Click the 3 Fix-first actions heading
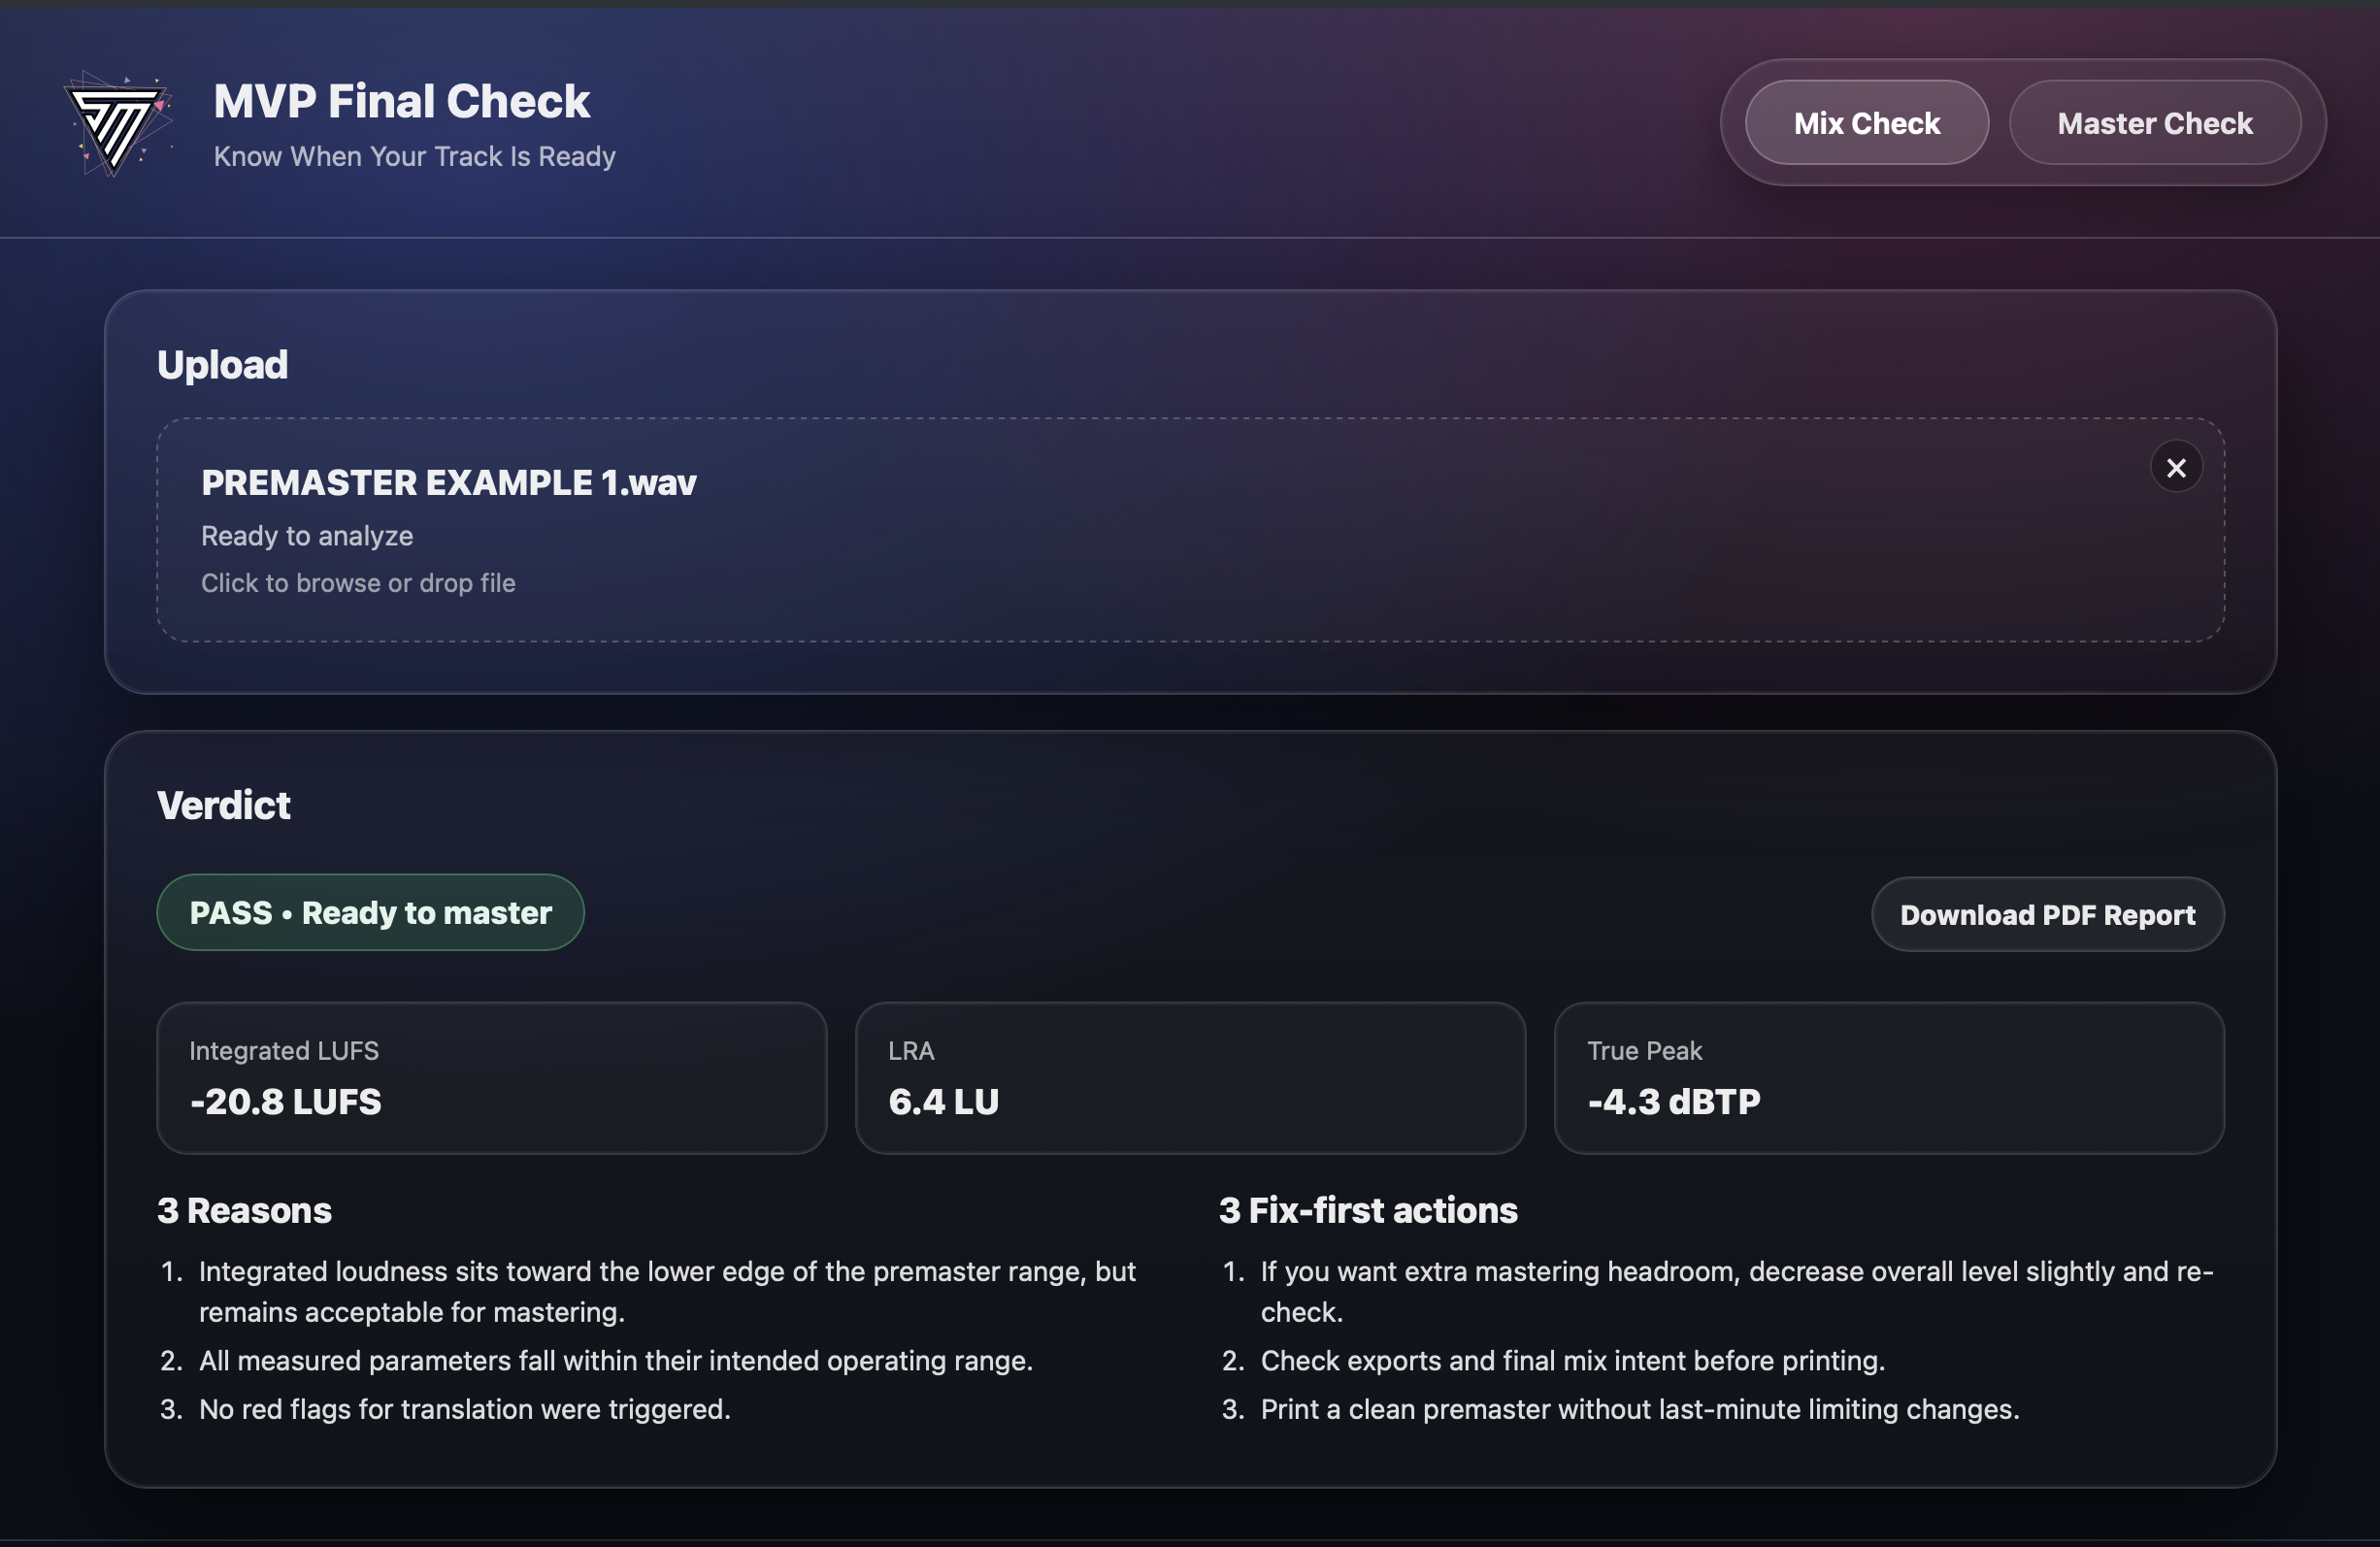This screenshot has height=1547, width=2380. click(x=1367, y=1210)
